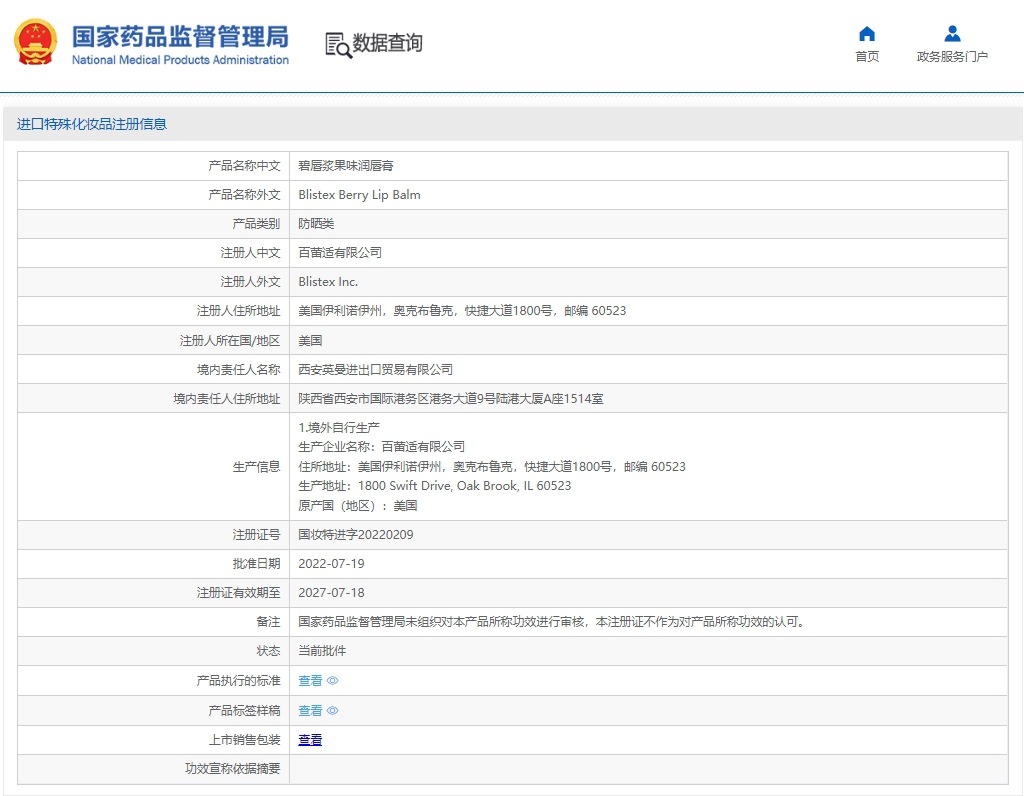Click the eye icon in 产品执行的标准 row
Screen dimensions: 1024x796
pos(333,681)
